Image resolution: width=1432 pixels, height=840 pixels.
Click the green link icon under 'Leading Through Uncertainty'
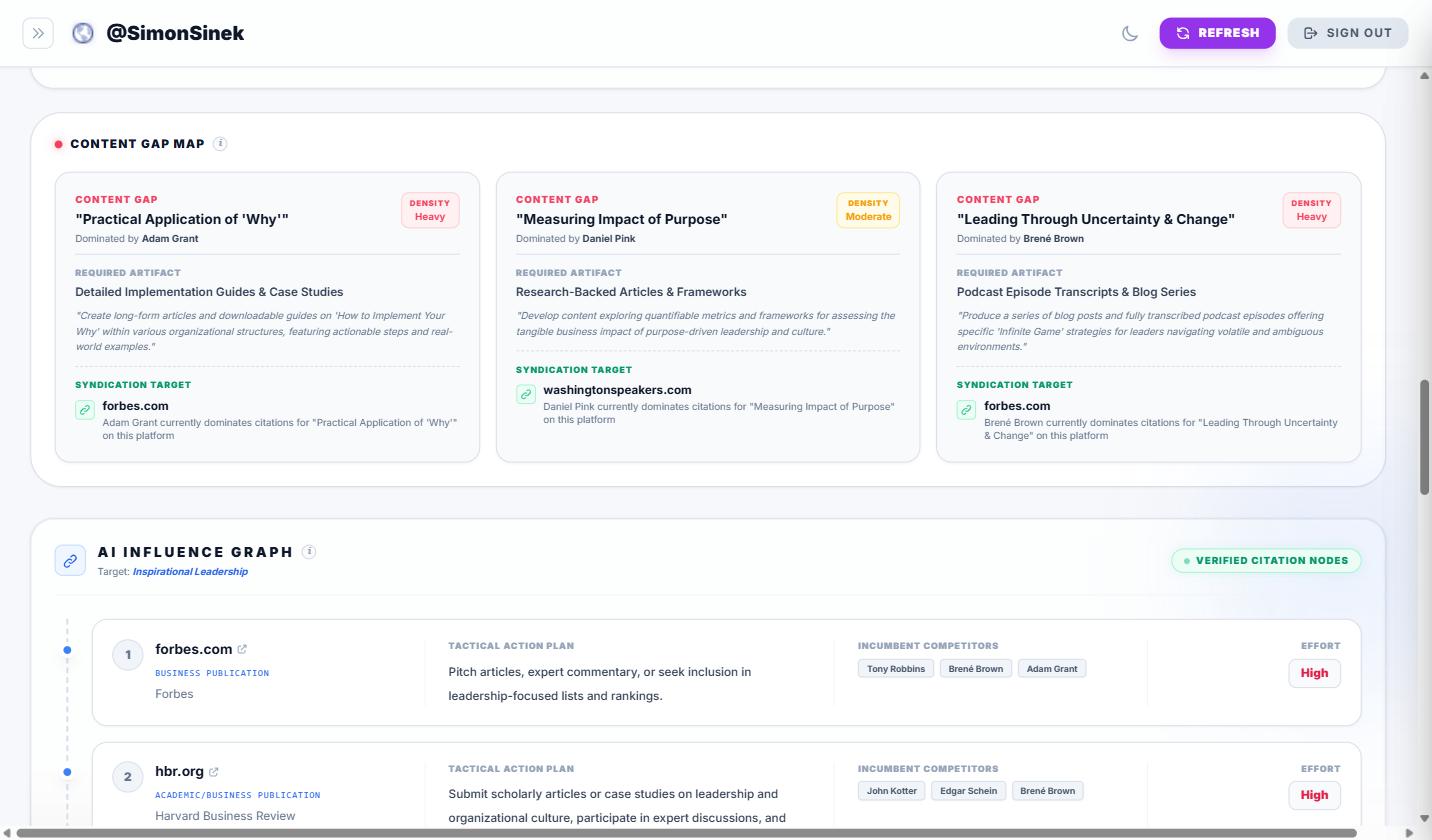coord(965,410)
